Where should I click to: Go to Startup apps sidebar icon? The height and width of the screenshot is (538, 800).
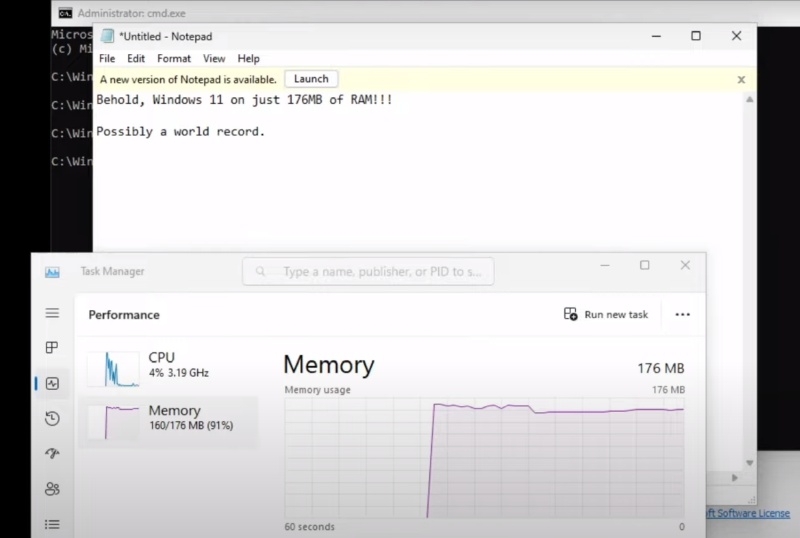(x=52, y=453)
